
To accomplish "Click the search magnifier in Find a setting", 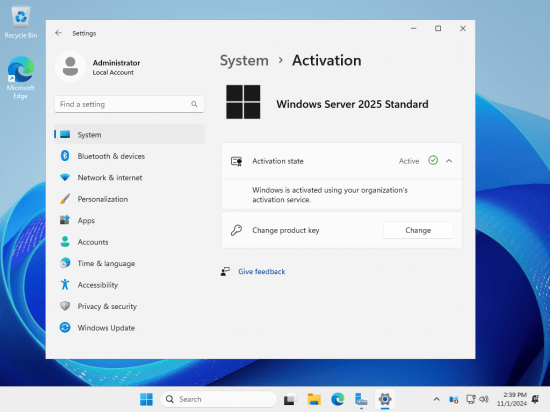I will click(x=194, y=104).
